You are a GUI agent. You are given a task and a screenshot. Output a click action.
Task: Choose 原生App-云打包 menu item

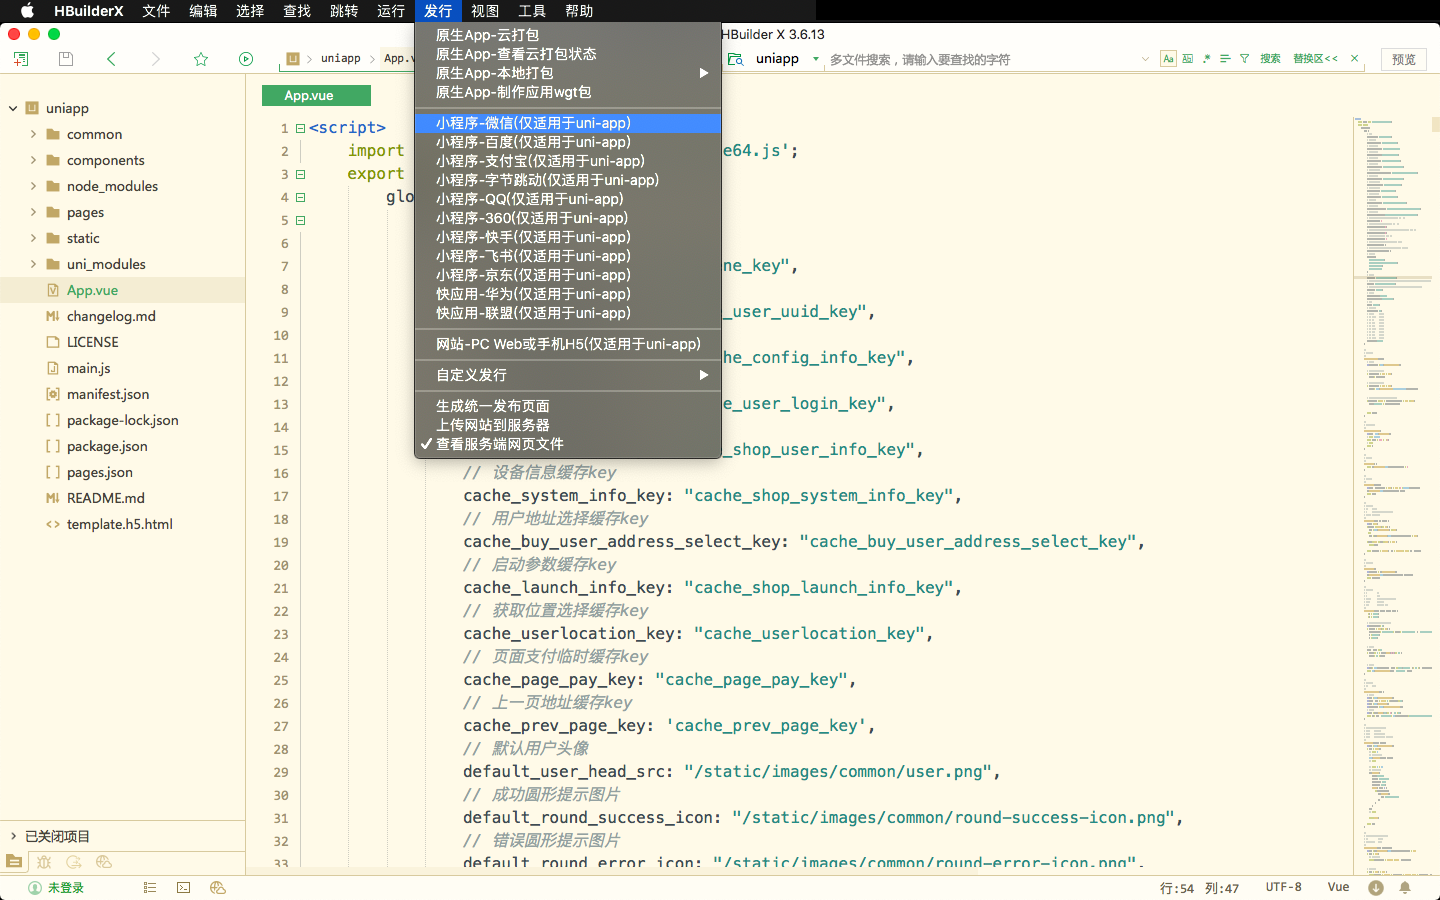pos(568,35)
